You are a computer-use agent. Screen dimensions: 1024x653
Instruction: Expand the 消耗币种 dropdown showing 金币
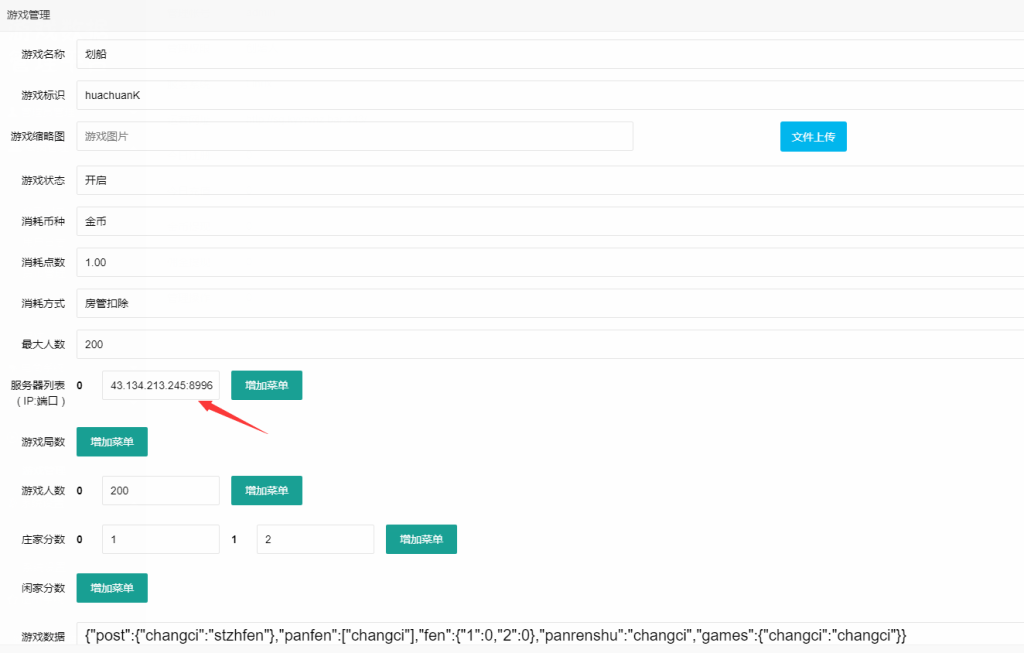coord(548,221)
